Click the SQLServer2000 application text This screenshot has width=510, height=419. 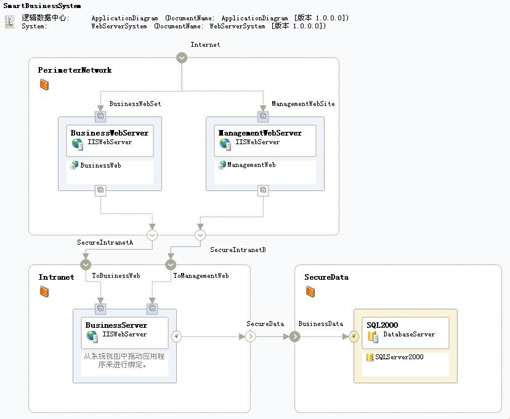(x=399, y=357)
